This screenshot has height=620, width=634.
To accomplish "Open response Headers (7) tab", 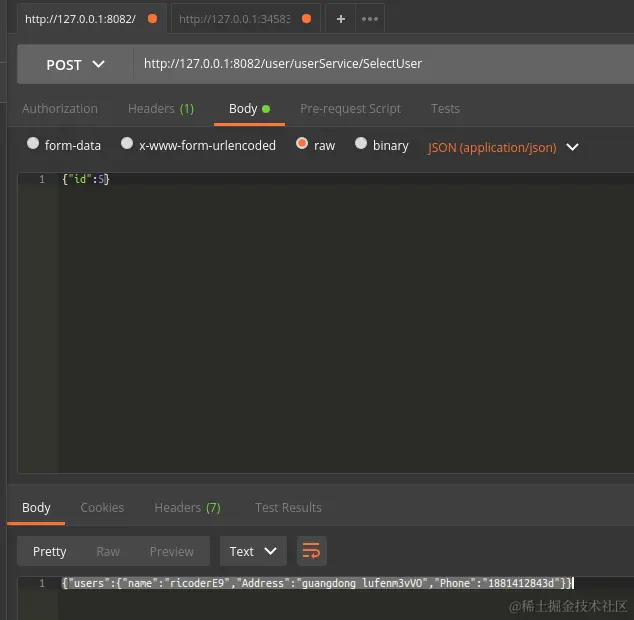I will click(x=187, y=508).
